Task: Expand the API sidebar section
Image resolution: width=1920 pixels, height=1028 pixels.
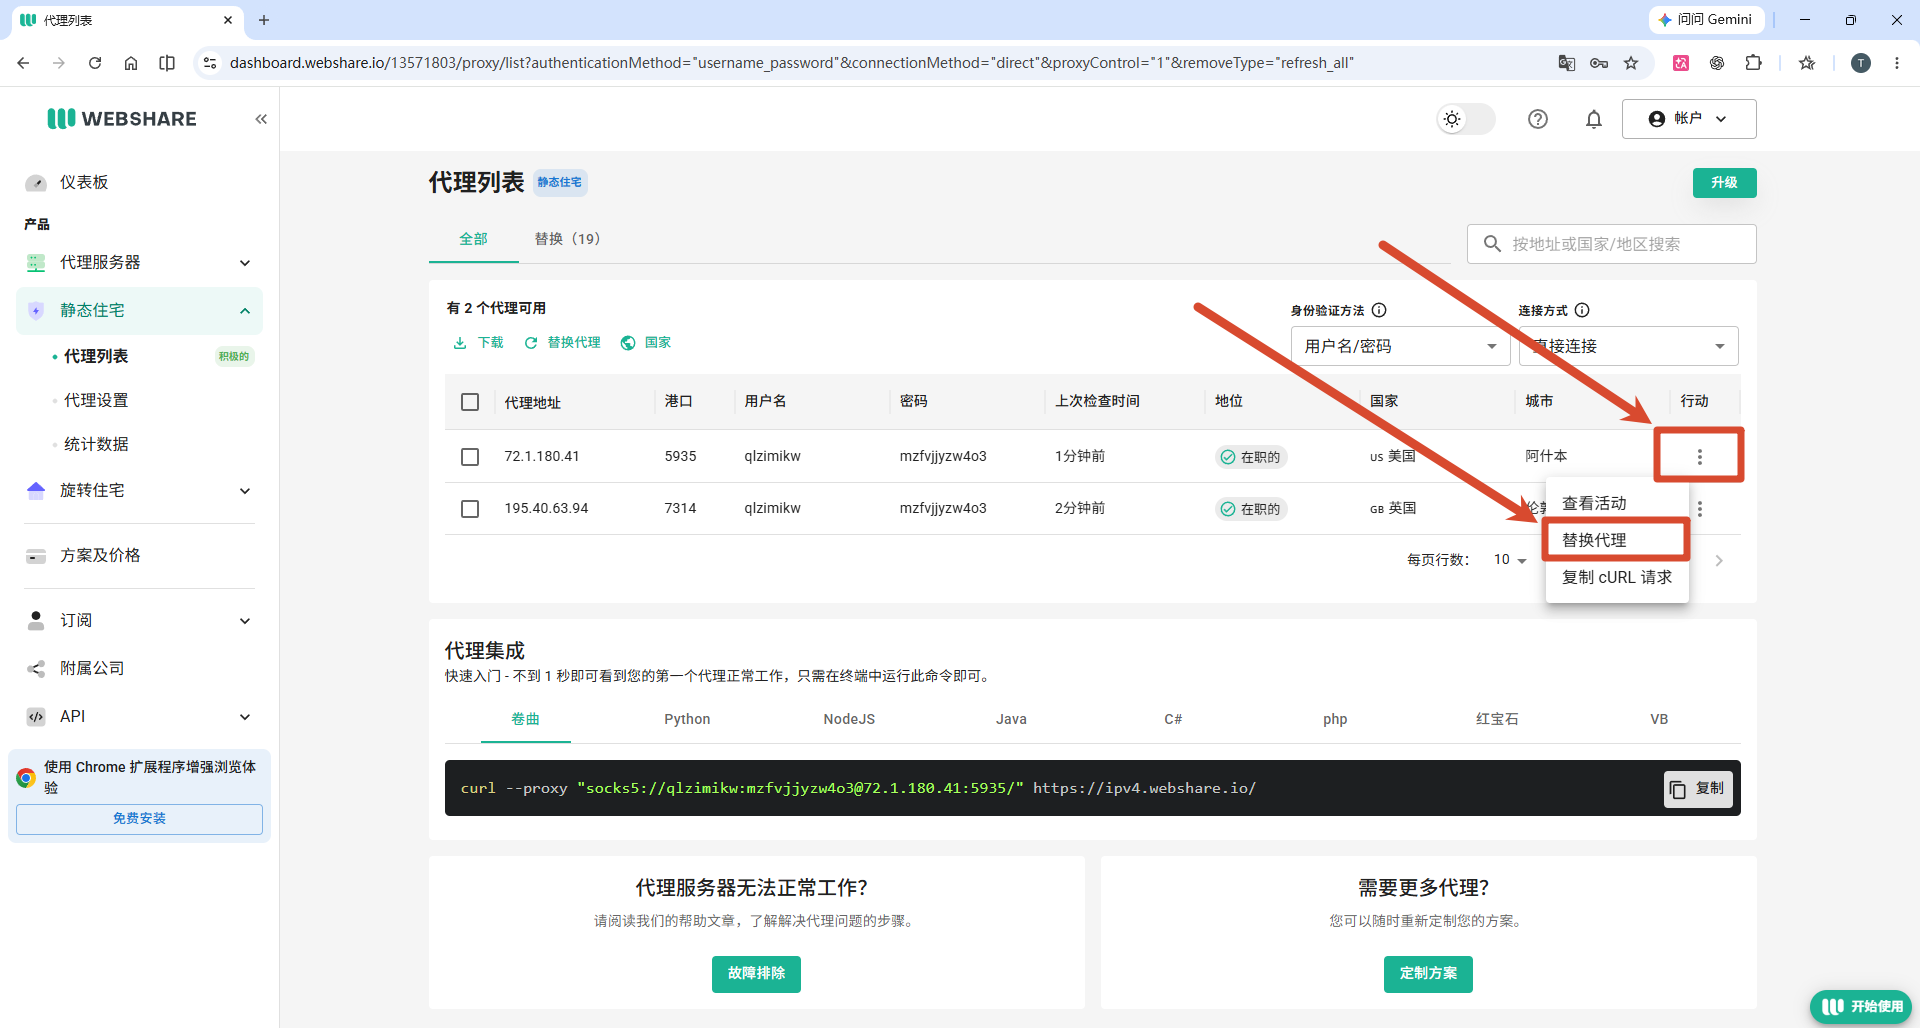Action: pos(139,716)
